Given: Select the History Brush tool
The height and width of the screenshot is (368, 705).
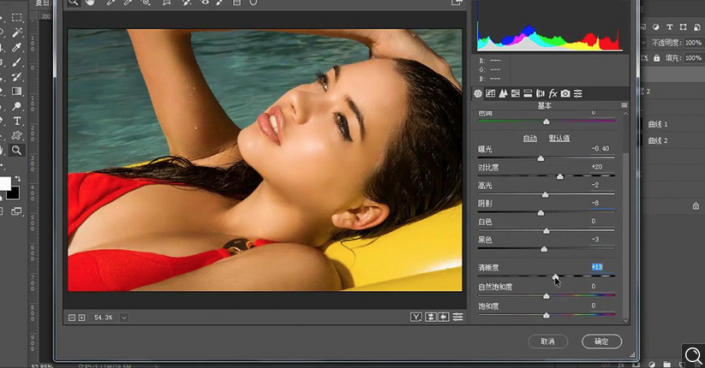Looking at the screenshot, I should point(17,77).
